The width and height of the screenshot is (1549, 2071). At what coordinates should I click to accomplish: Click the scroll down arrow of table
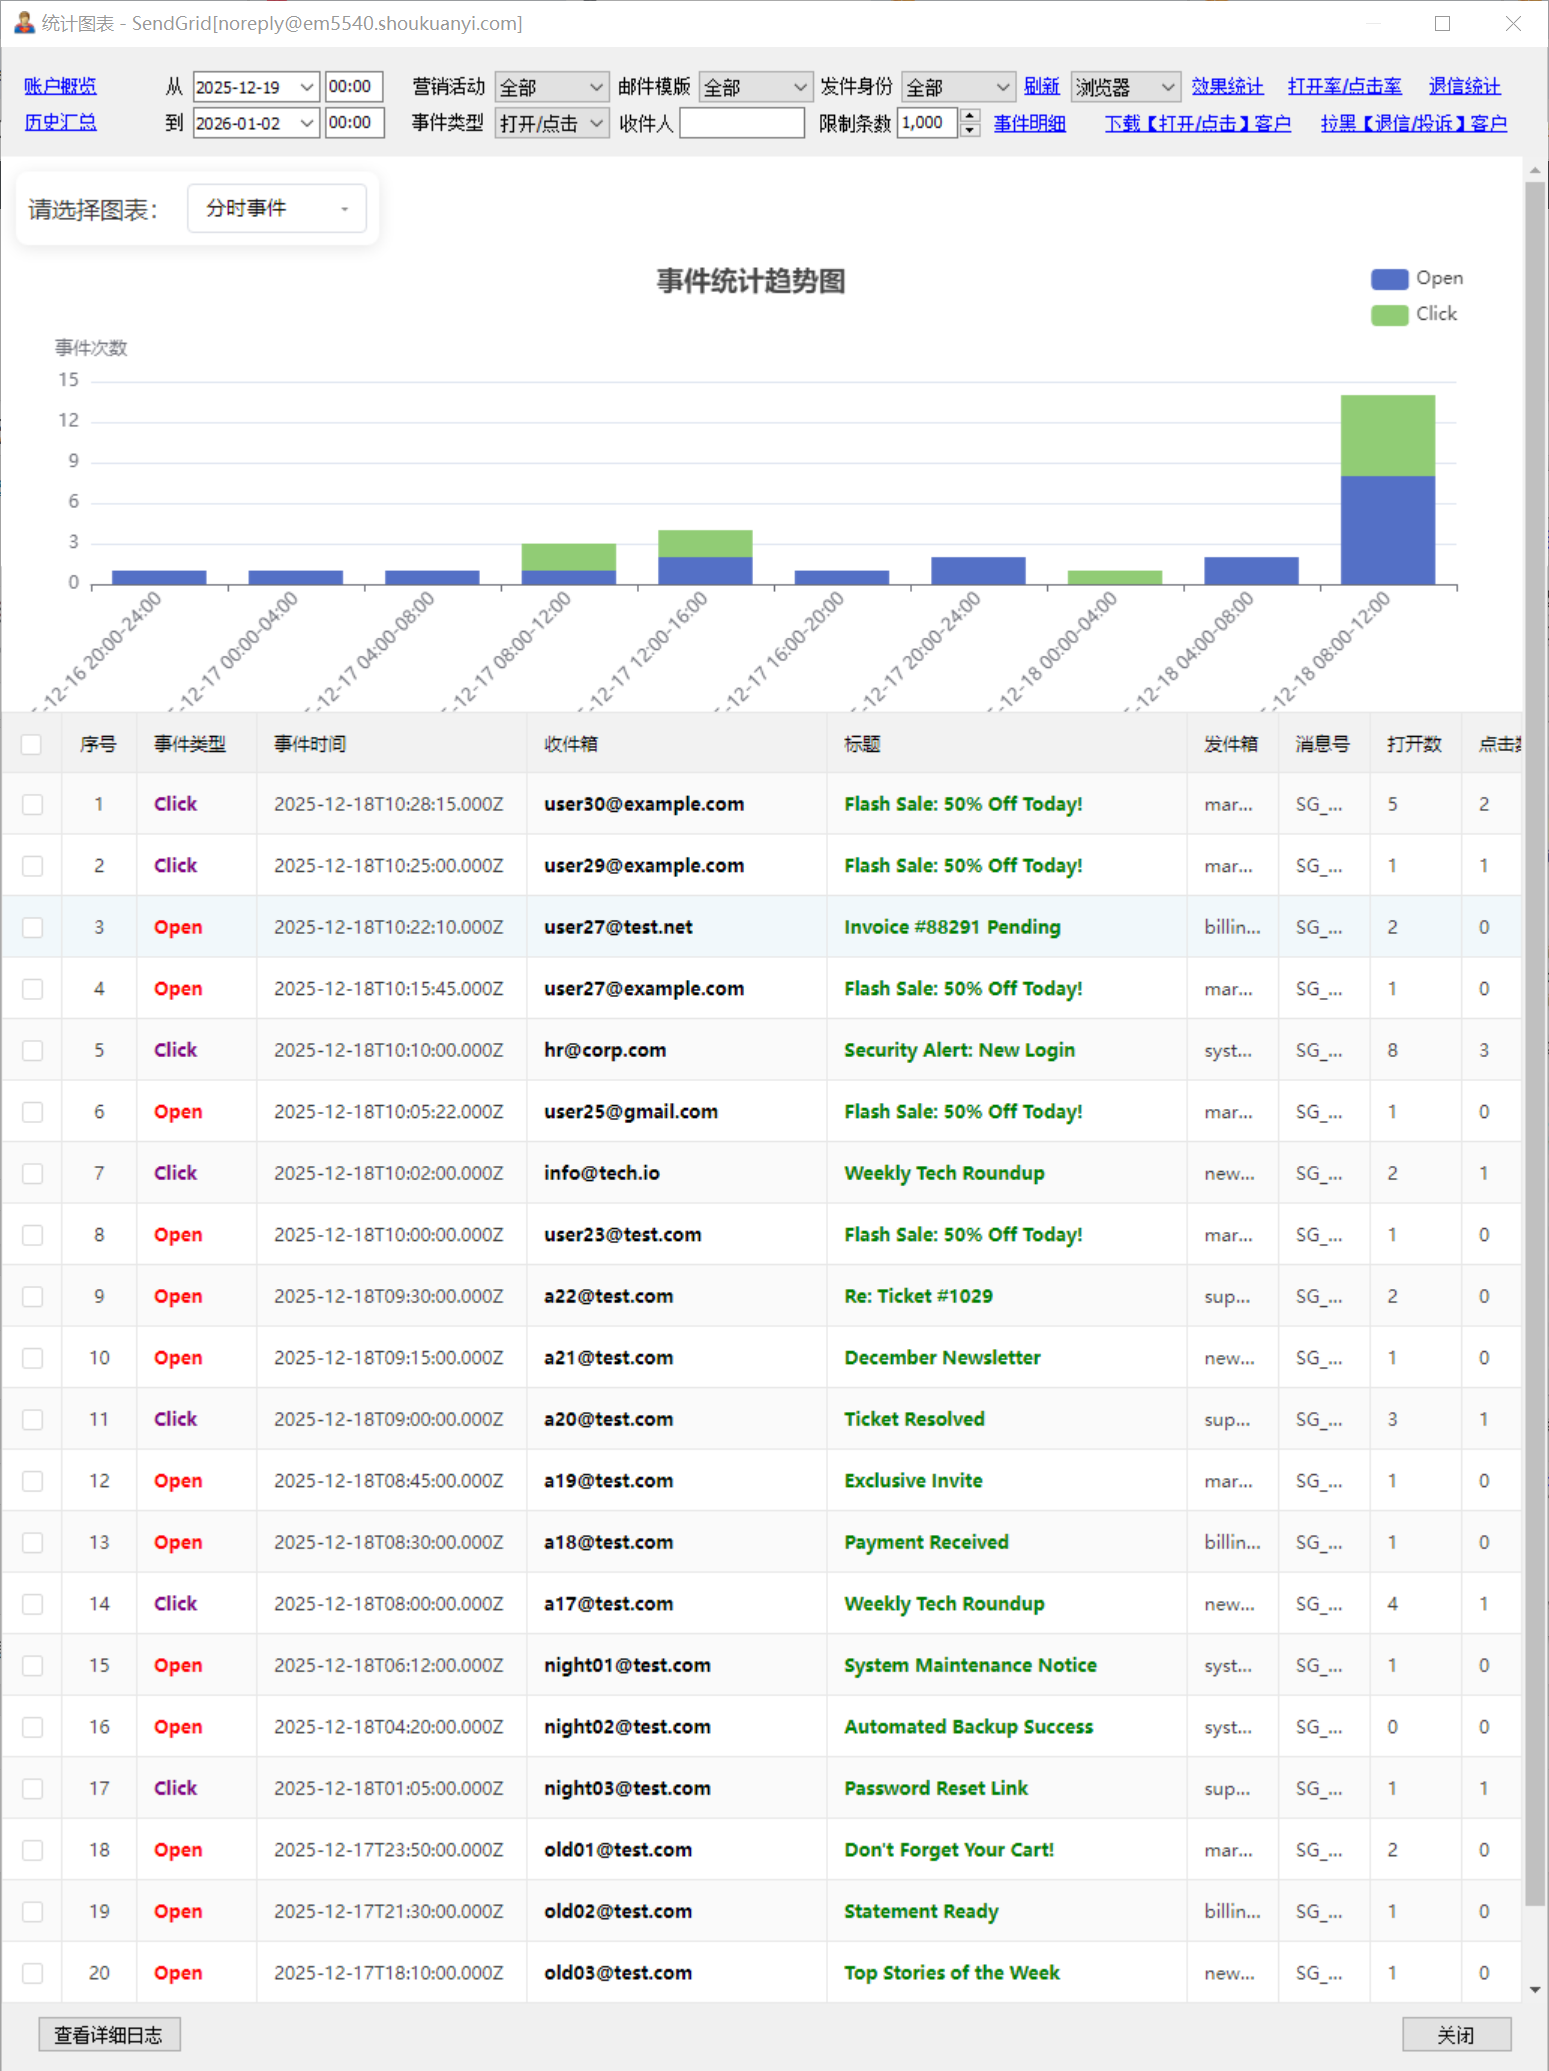tap(1535, 1990)
